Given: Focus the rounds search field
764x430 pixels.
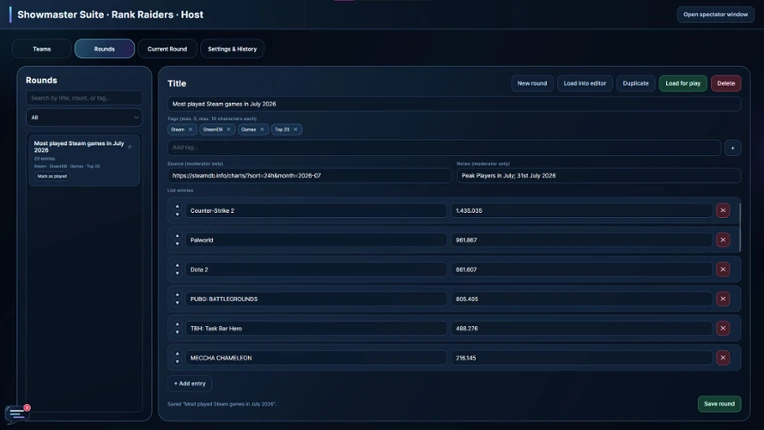Looking at the screenshot, I should pos(84,98).
